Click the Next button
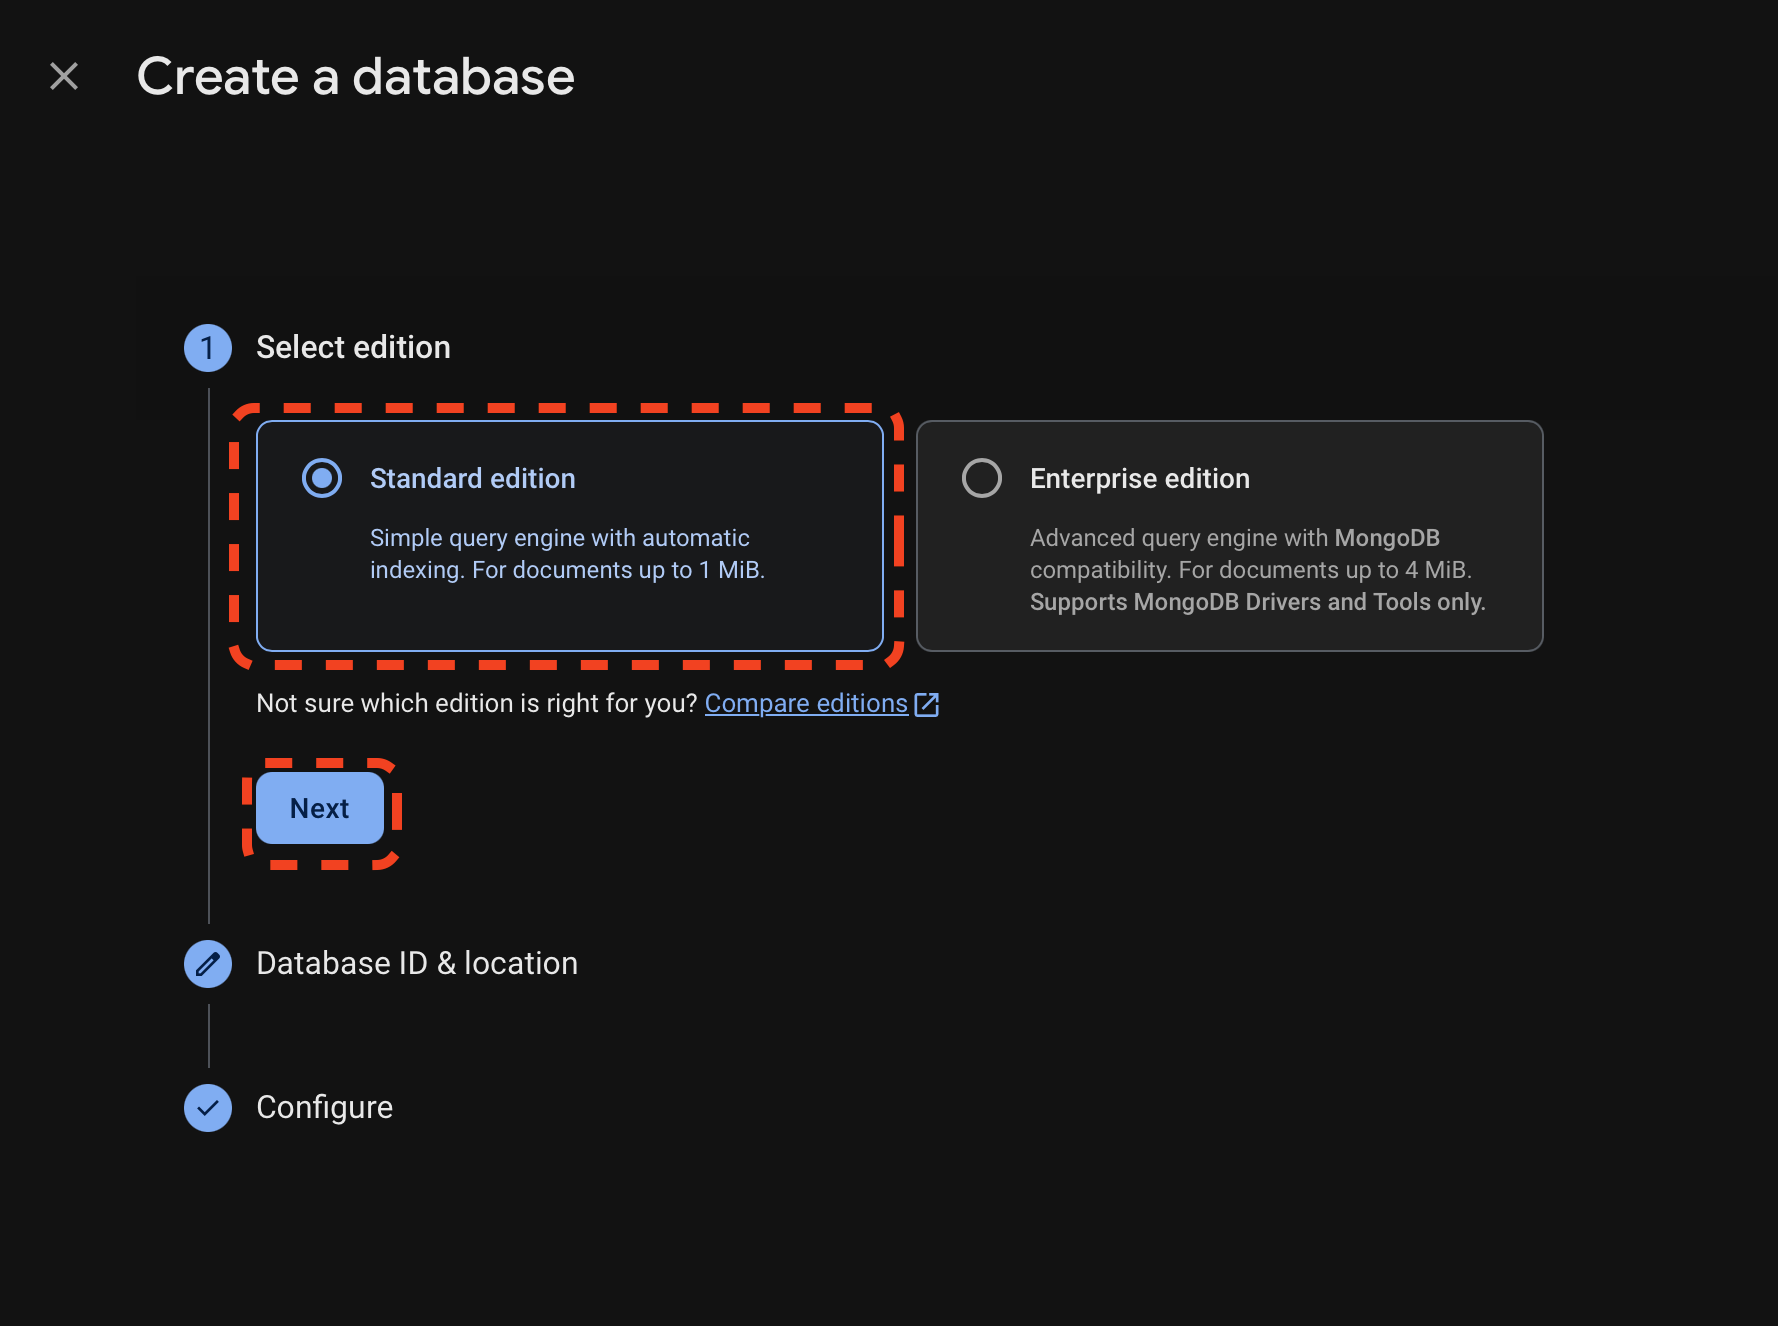The width and height of the screenshot is (1778, 1326). click(x=320, y=808)
